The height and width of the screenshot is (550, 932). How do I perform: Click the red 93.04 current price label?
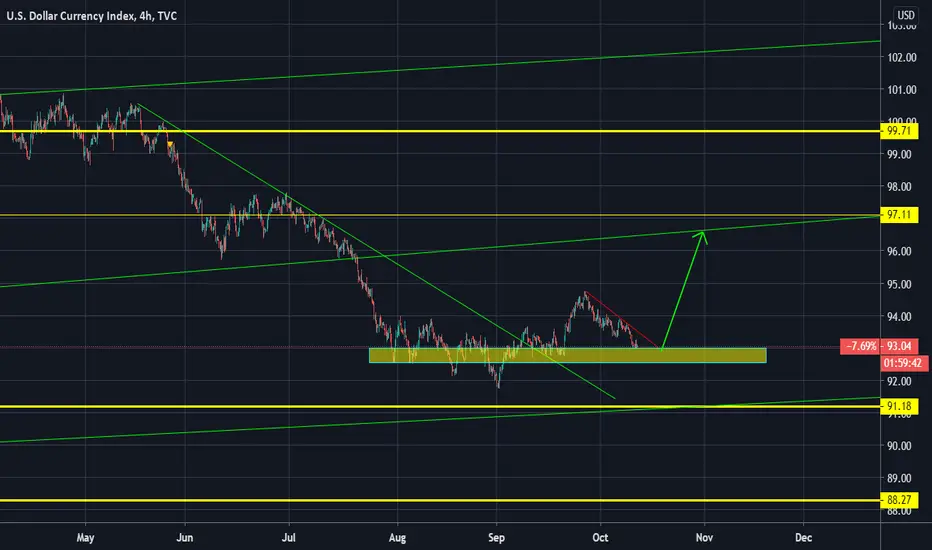pyautogui.click(x=899, y=346)
